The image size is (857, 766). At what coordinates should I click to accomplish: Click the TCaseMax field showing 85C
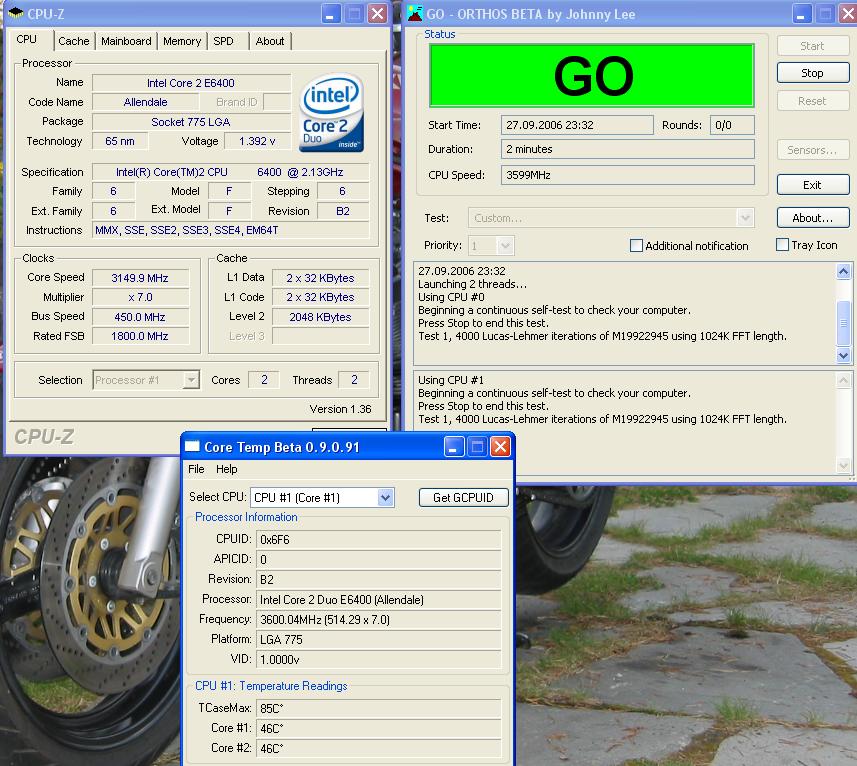tap(378, 709)
